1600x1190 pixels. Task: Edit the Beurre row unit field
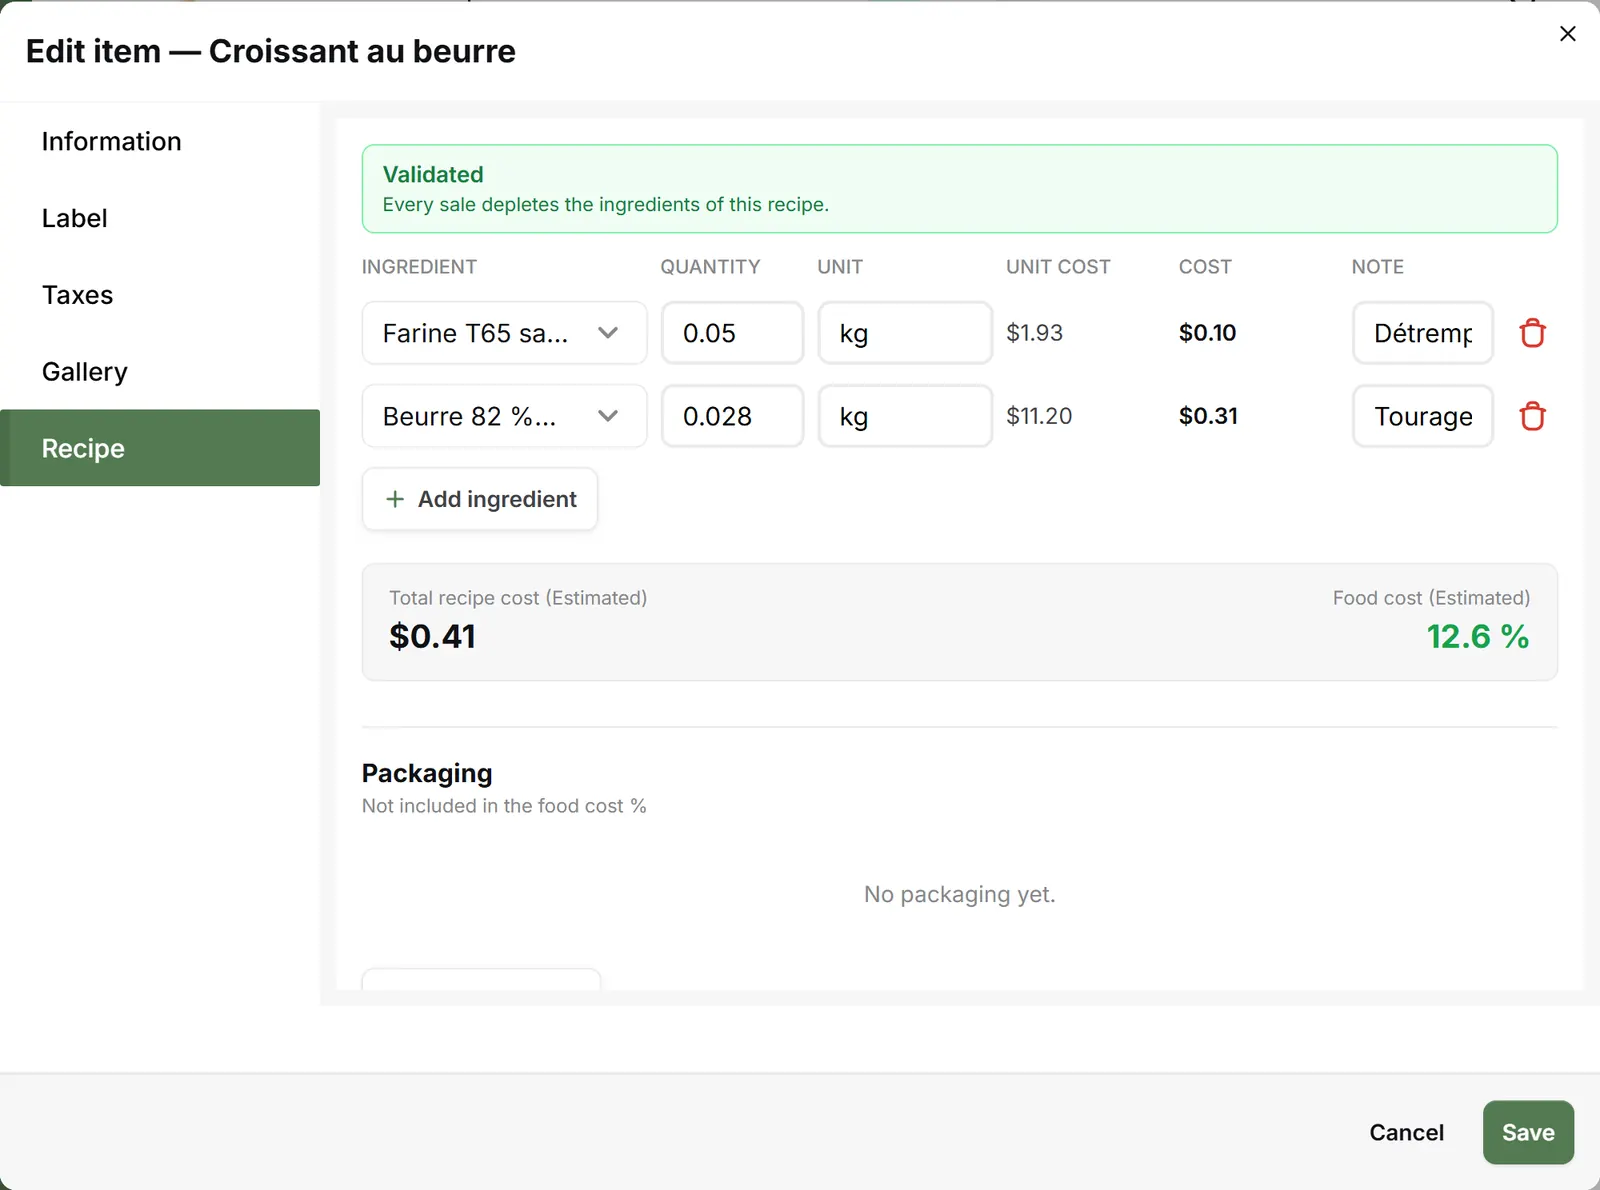905,416
